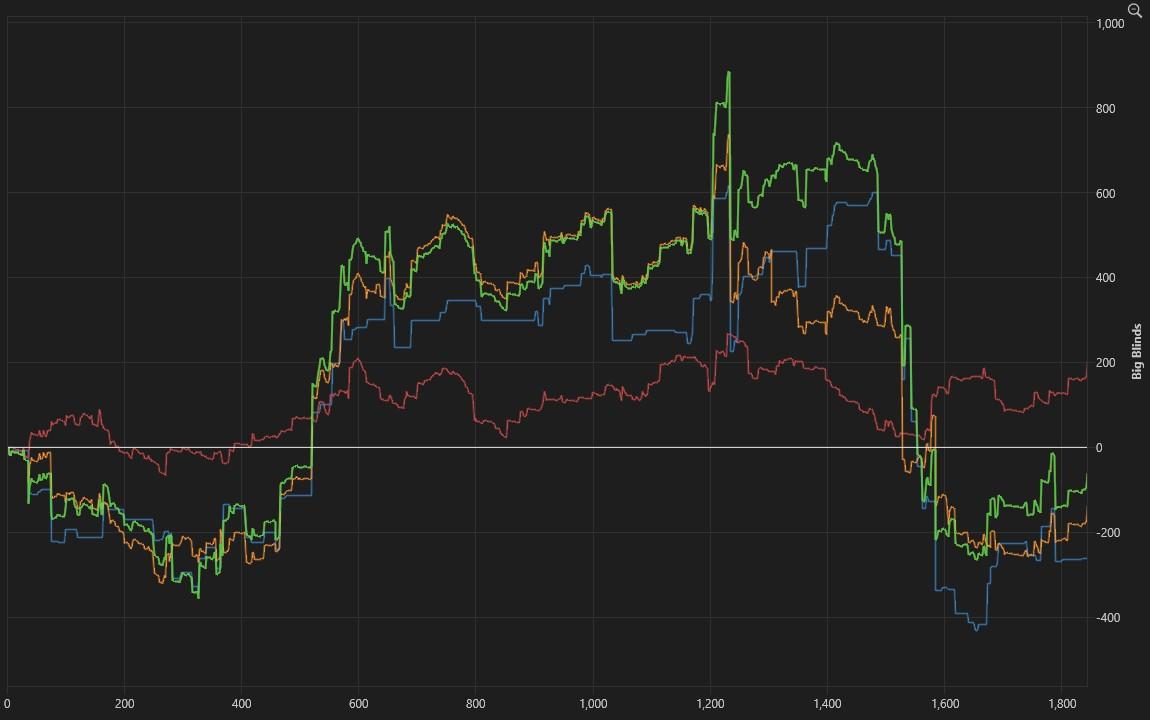This screenshot has width=1150, height=720.
Task: Click the lowest dip of the green line
Action: point(198,597)
